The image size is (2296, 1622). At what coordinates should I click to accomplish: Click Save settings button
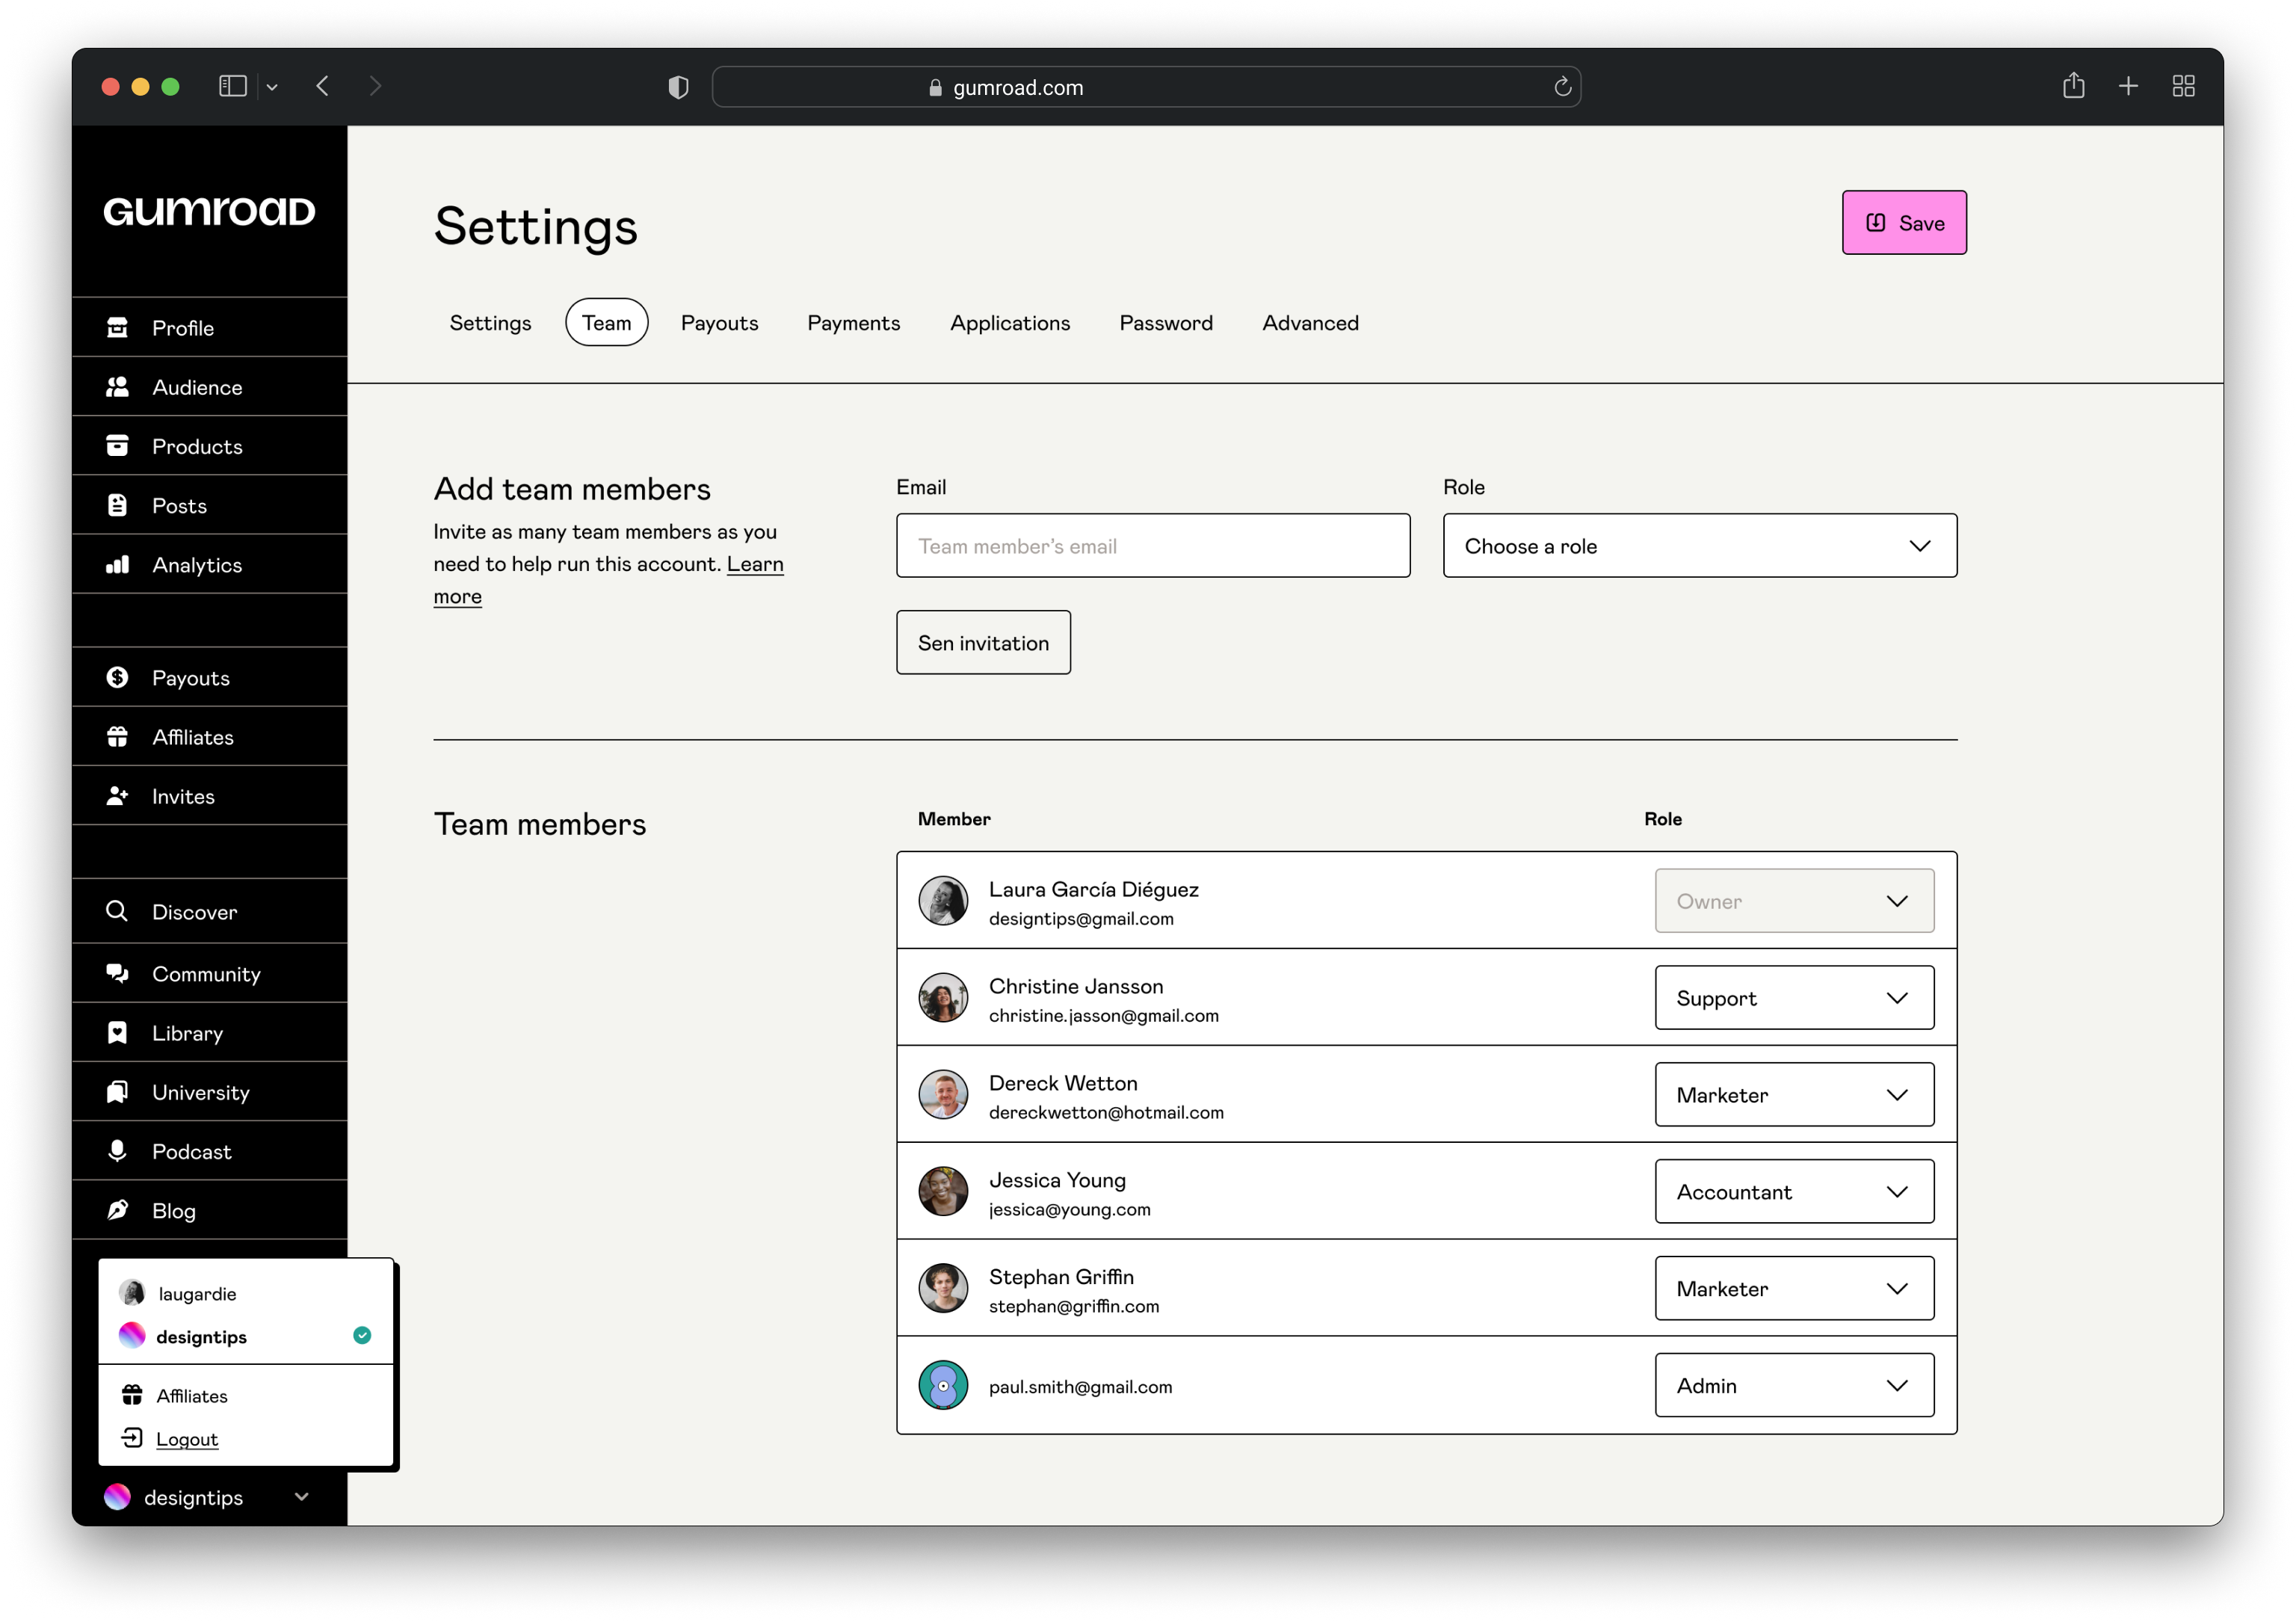pyautogui.click(x=1904, y=221)
